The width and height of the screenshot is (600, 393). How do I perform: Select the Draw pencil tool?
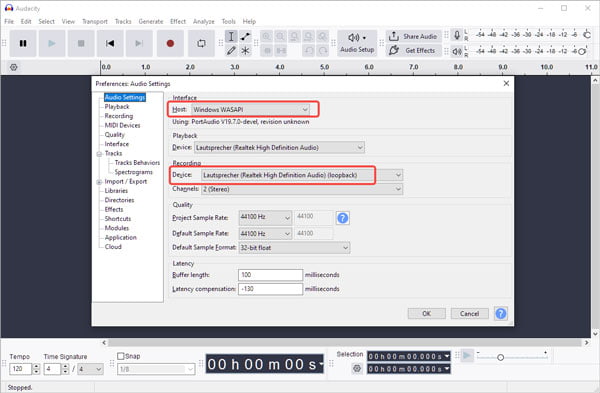click(231, 51)
